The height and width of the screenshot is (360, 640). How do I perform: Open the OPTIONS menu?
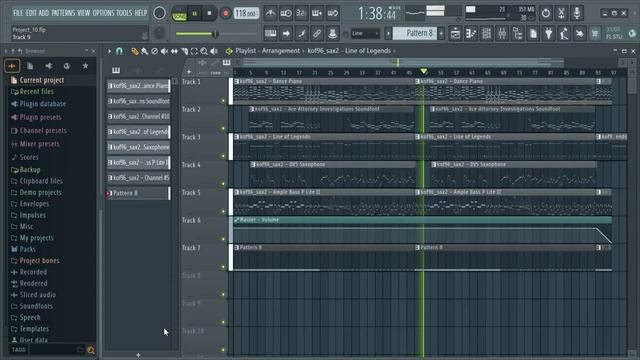[103, 13]
